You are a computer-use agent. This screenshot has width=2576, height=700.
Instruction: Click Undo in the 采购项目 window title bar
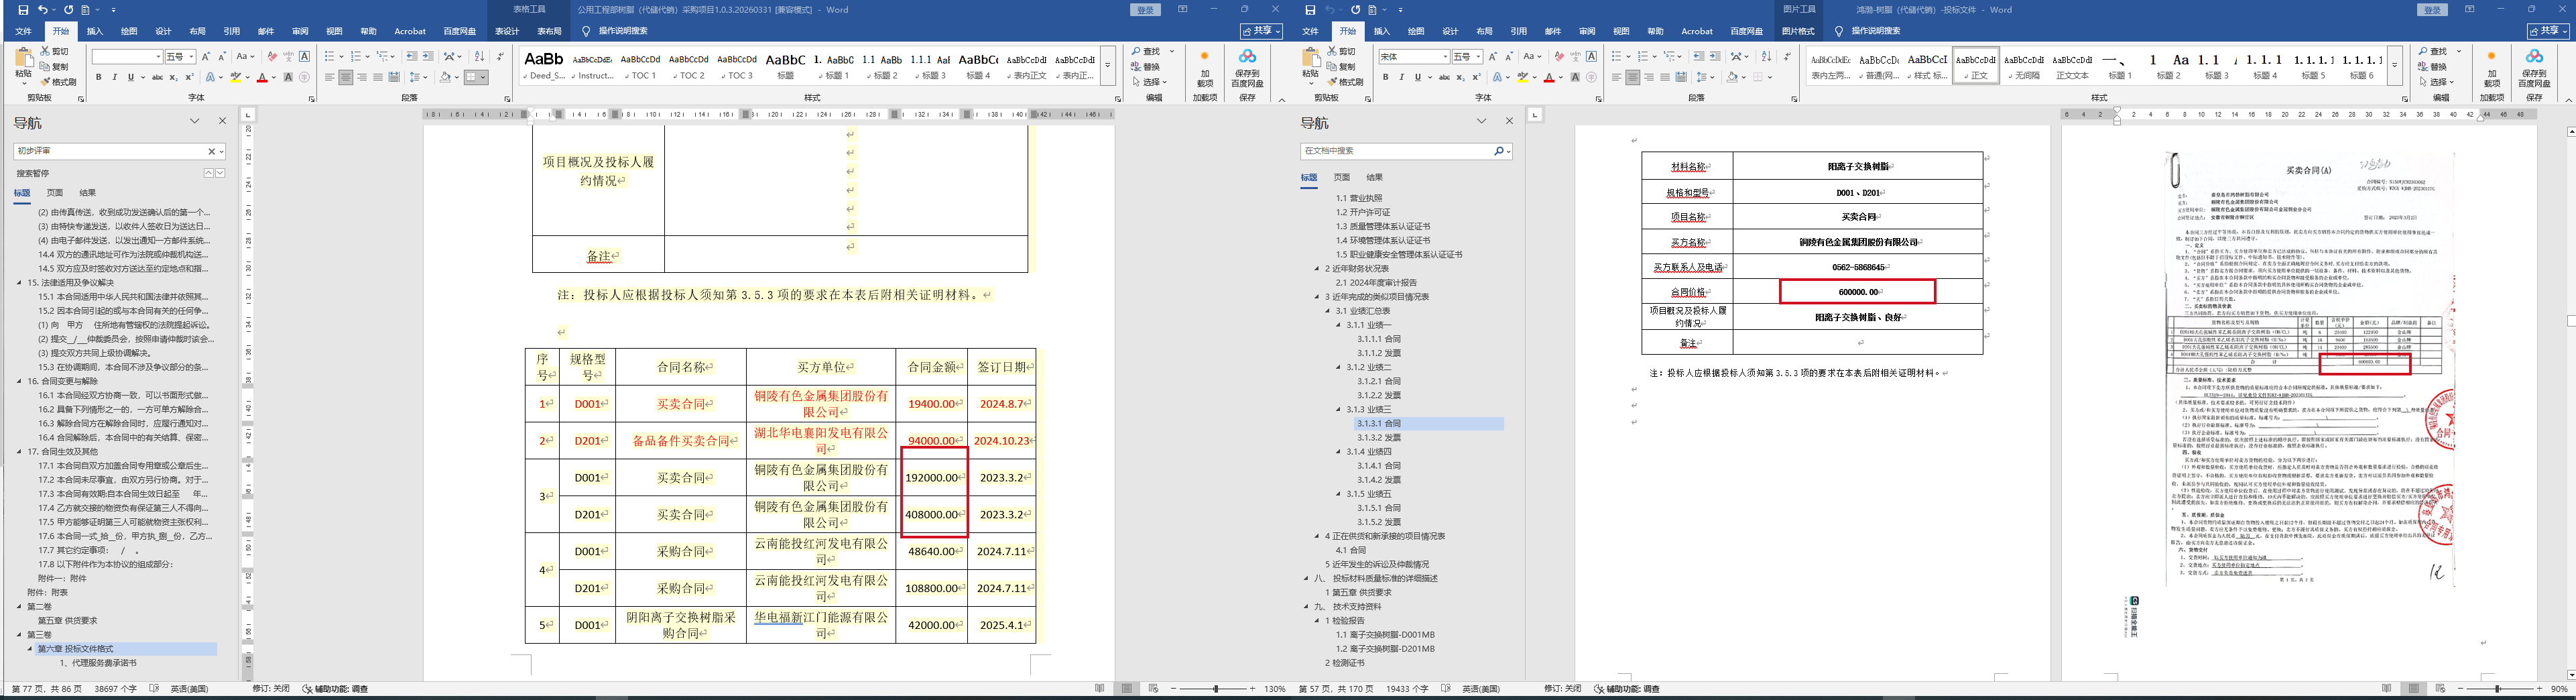(x=43, y=10)
